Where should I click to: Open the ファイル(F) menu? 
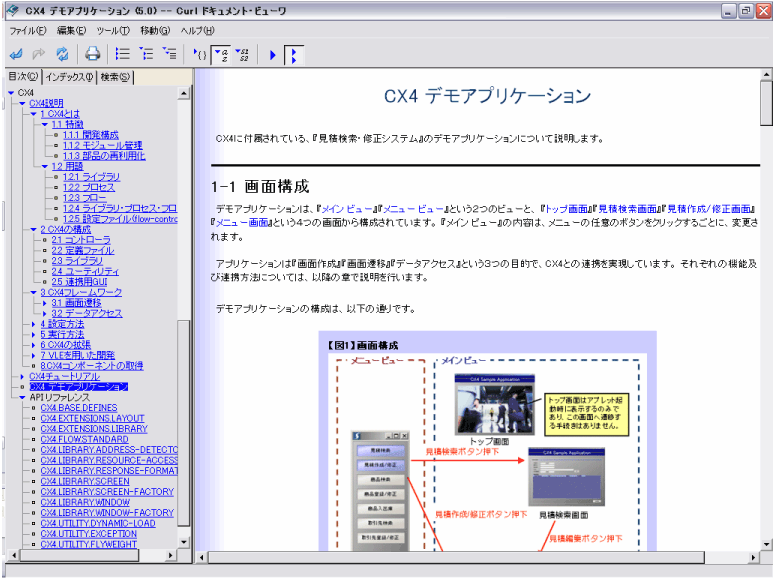click(x=28, y=31)
